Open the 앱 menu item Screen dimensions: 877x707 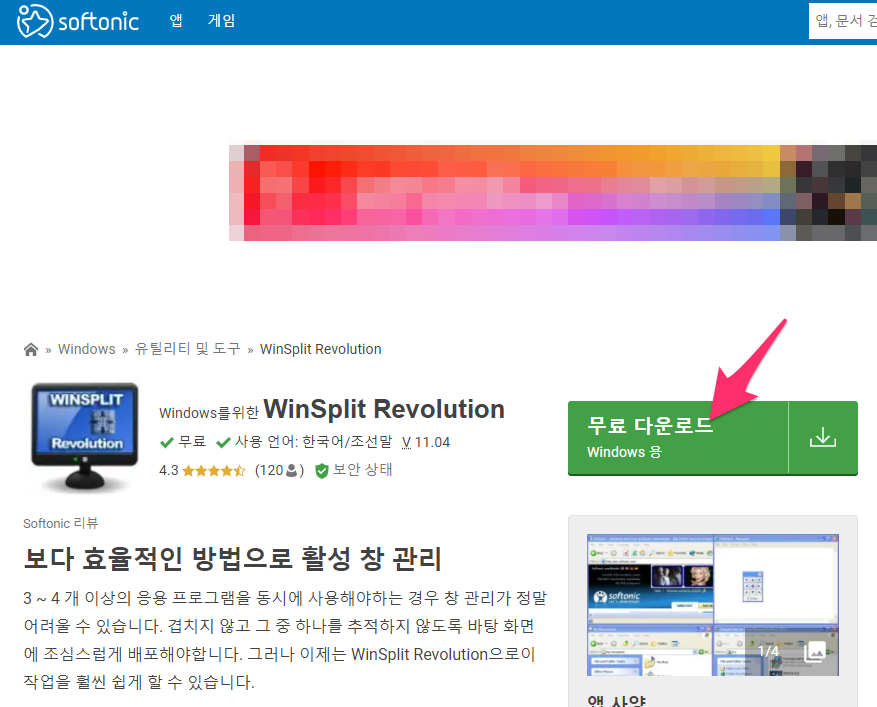point(176,21)
